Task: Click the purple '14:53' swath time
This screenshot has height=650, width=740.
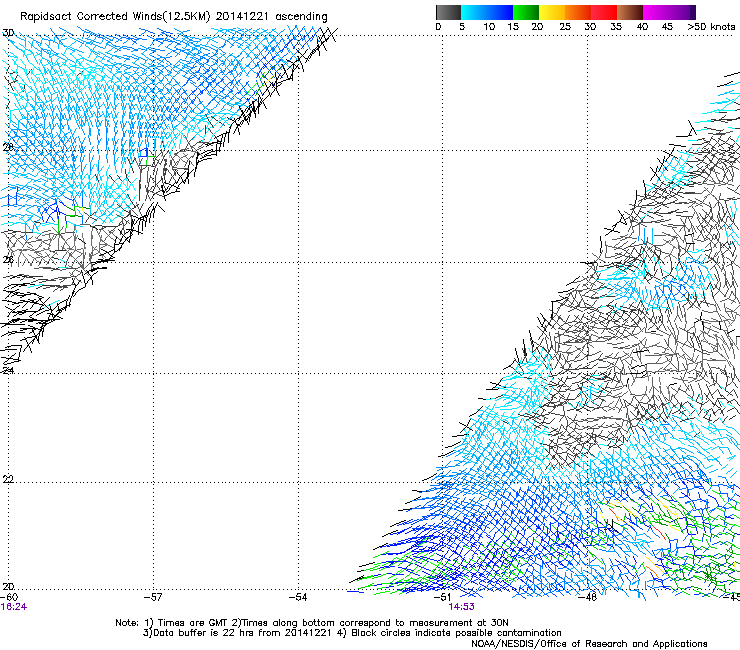Action: tap(461, 607)
